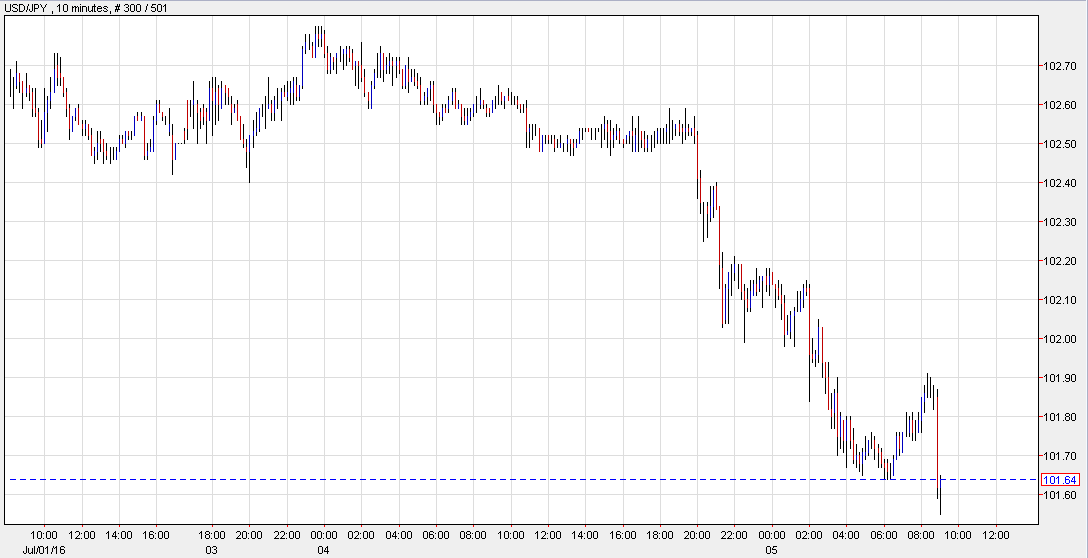Click the 101.70 price axis label

pyautogui.click(x=1060, y=456)
